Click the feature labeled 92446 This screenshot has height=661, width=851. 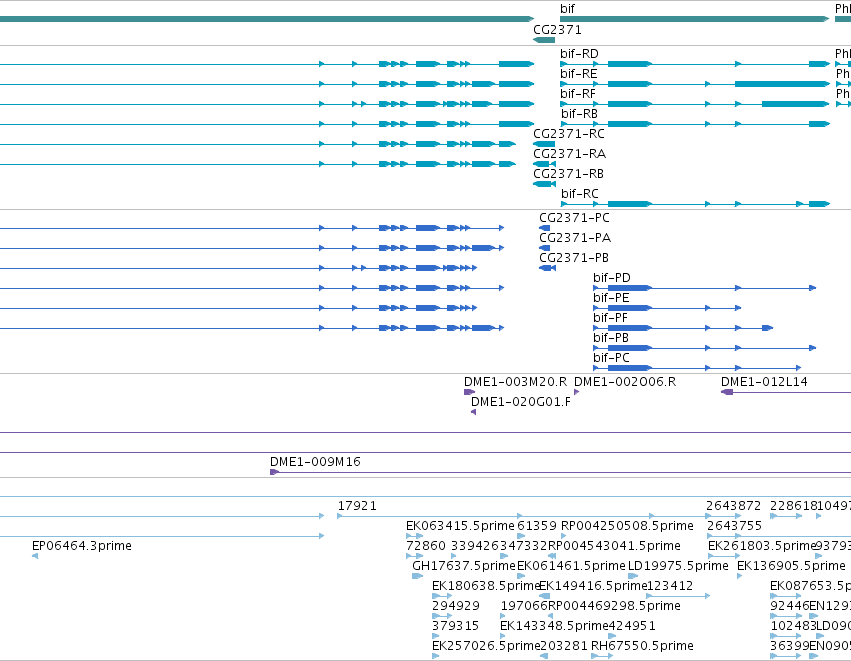[x=790, y=606]
